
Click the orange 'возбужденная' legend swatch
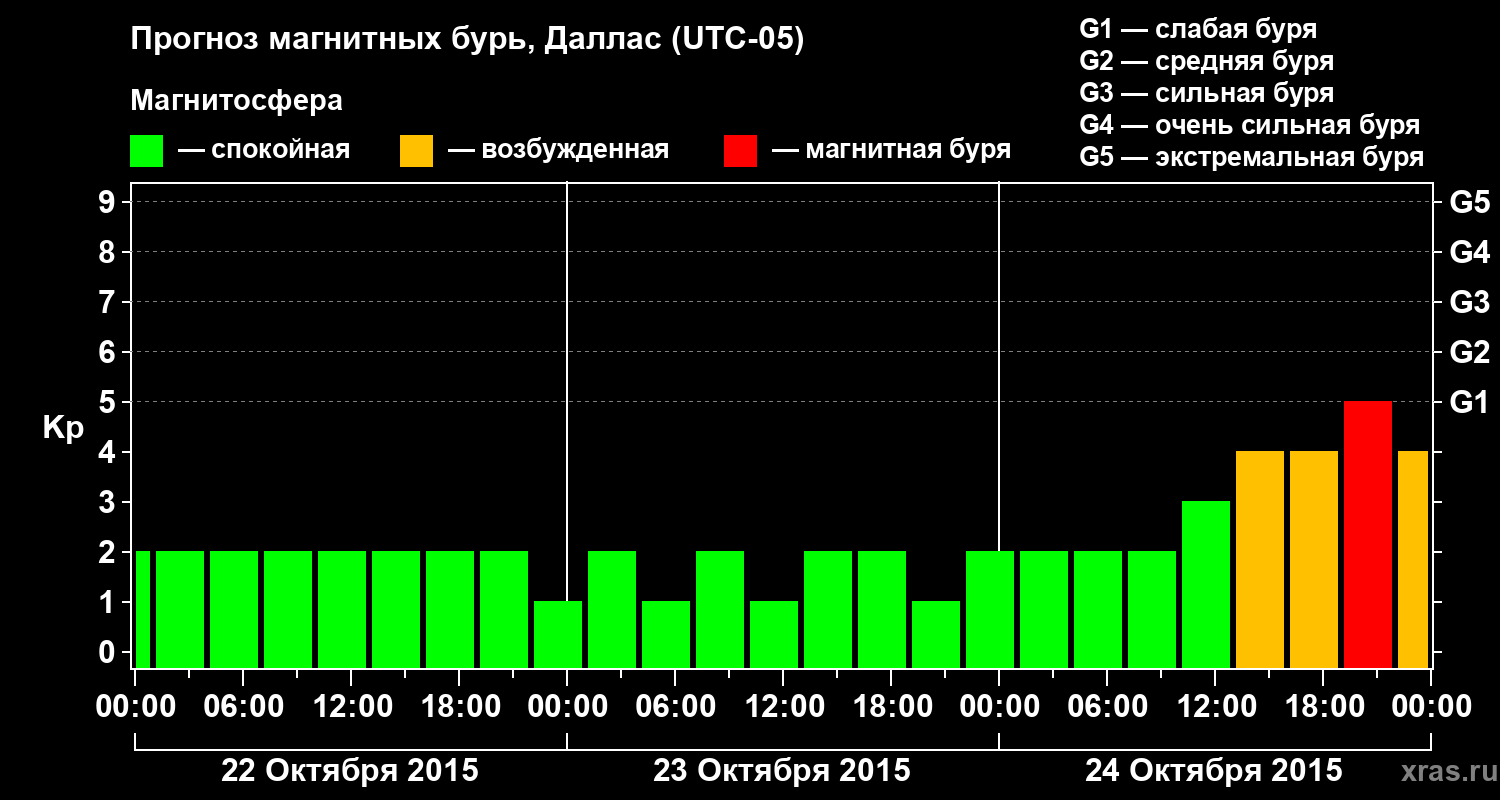416,151
